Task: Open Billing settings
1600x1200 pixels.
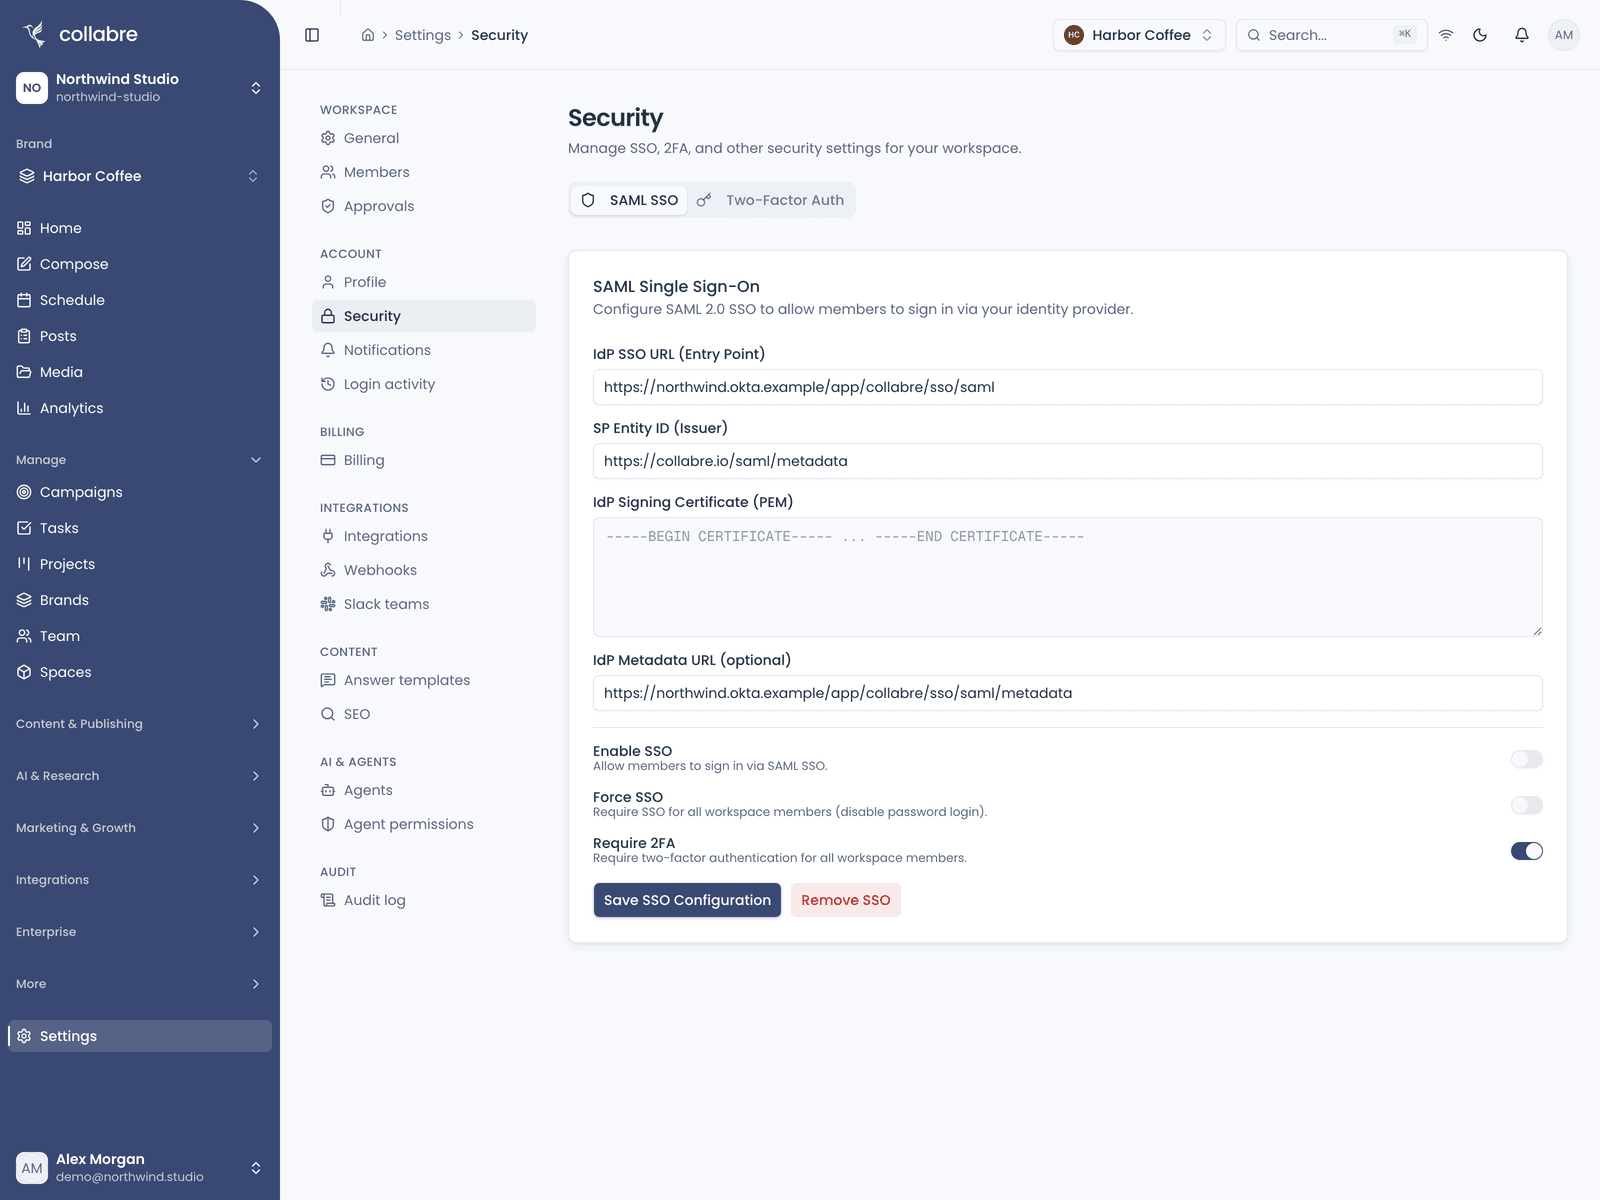Action: [424, 460]
